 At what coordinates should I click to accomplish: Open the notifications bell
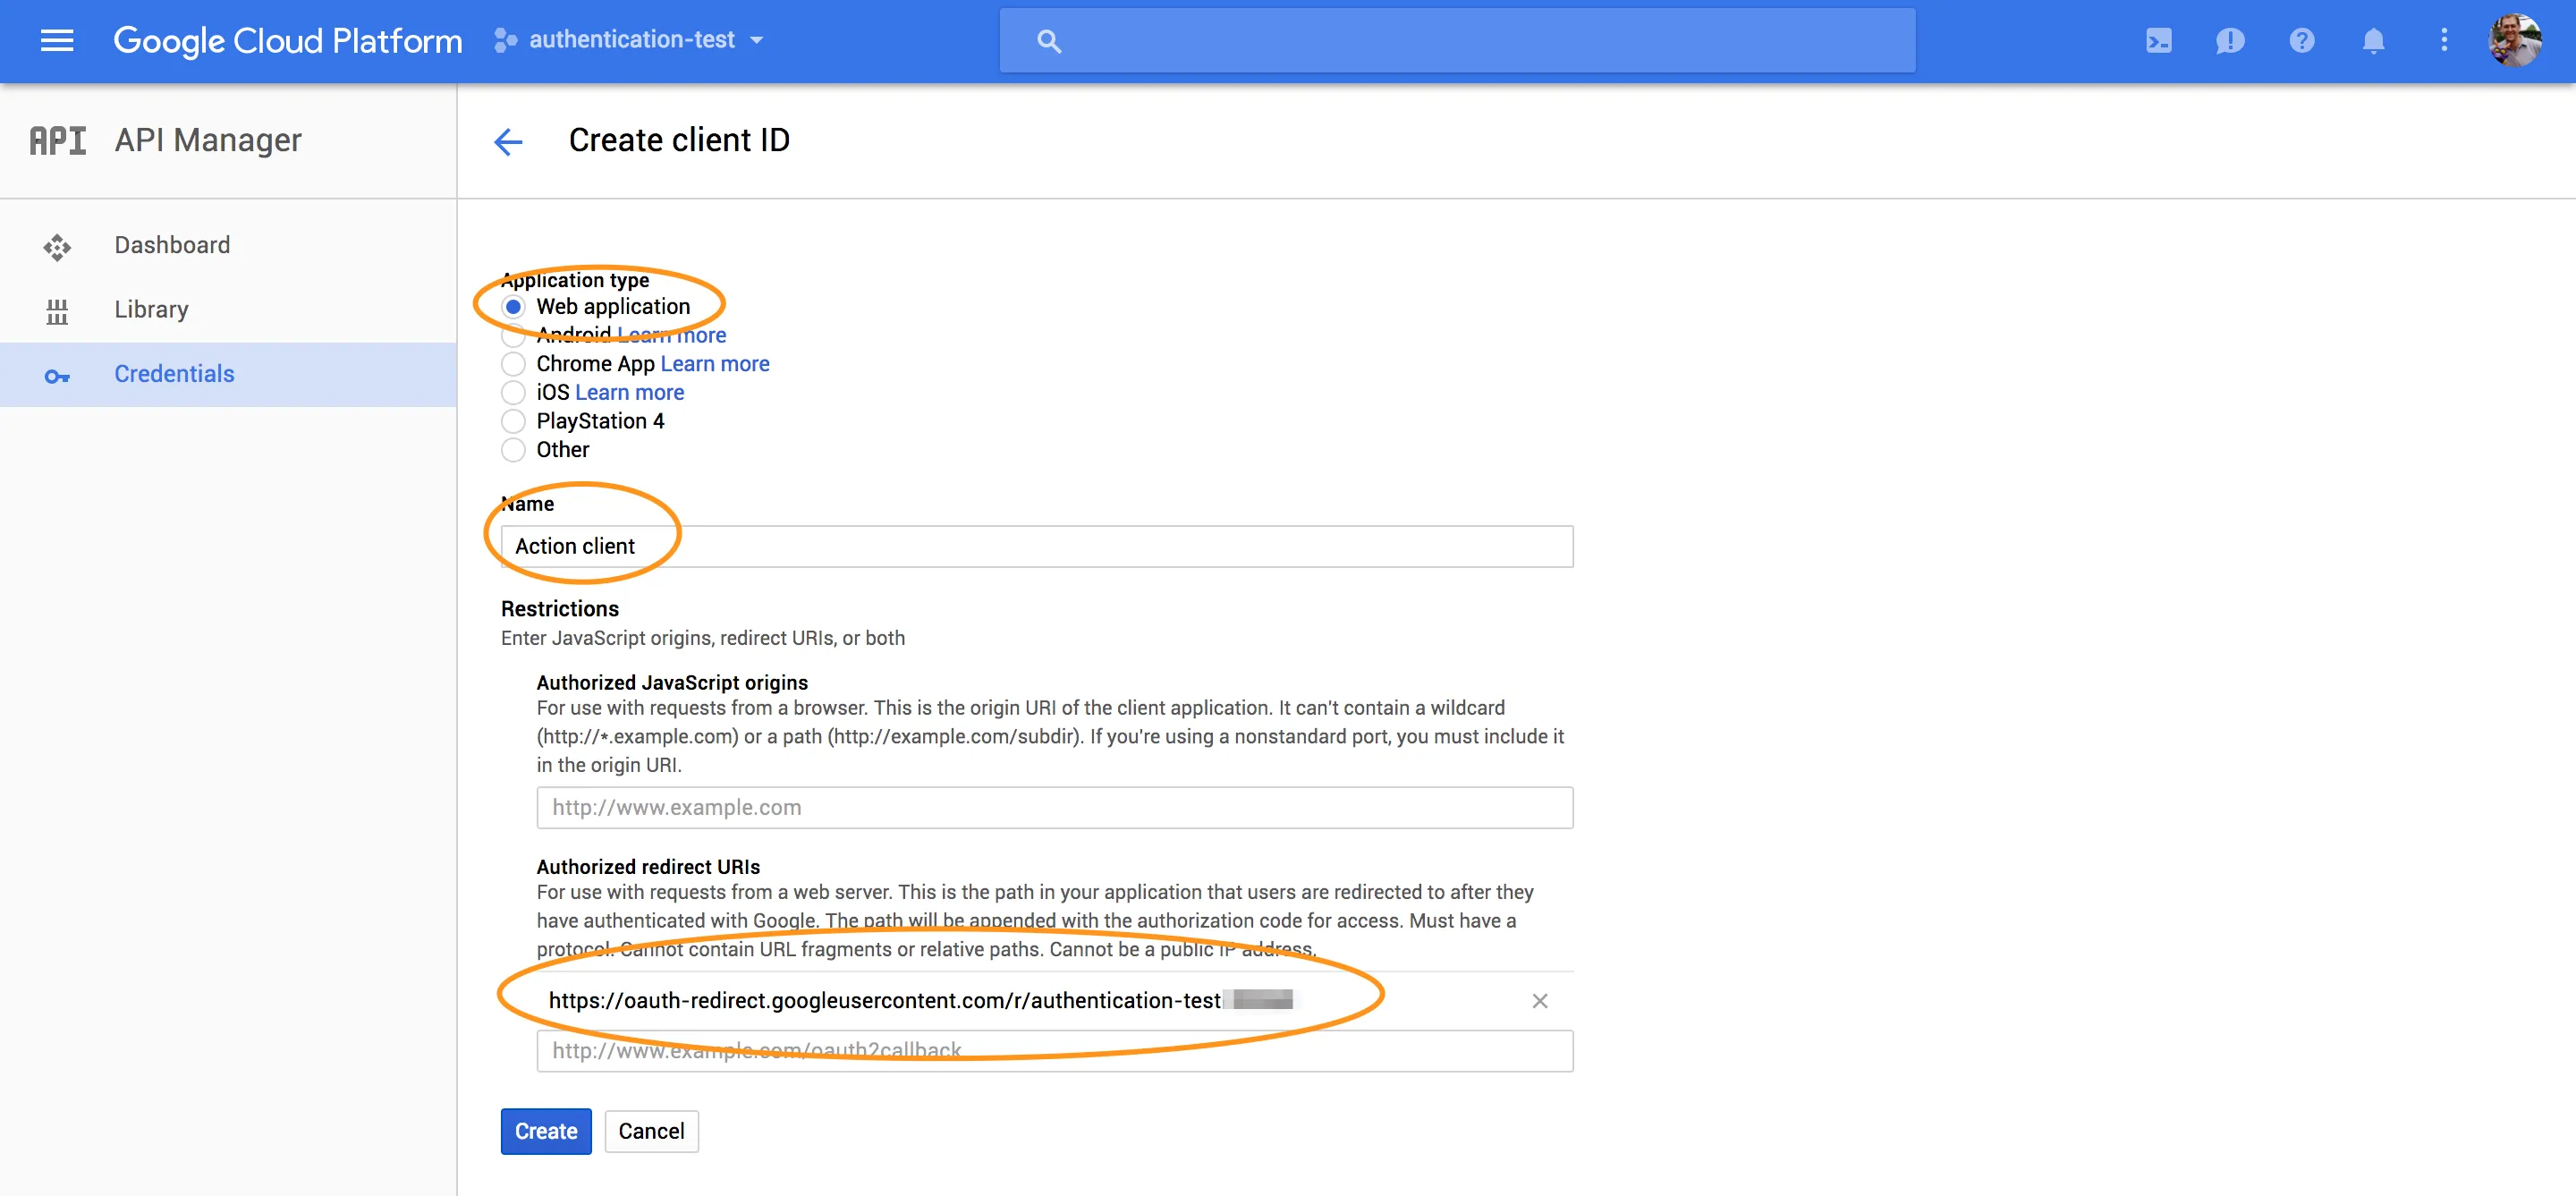(2372, 41)
